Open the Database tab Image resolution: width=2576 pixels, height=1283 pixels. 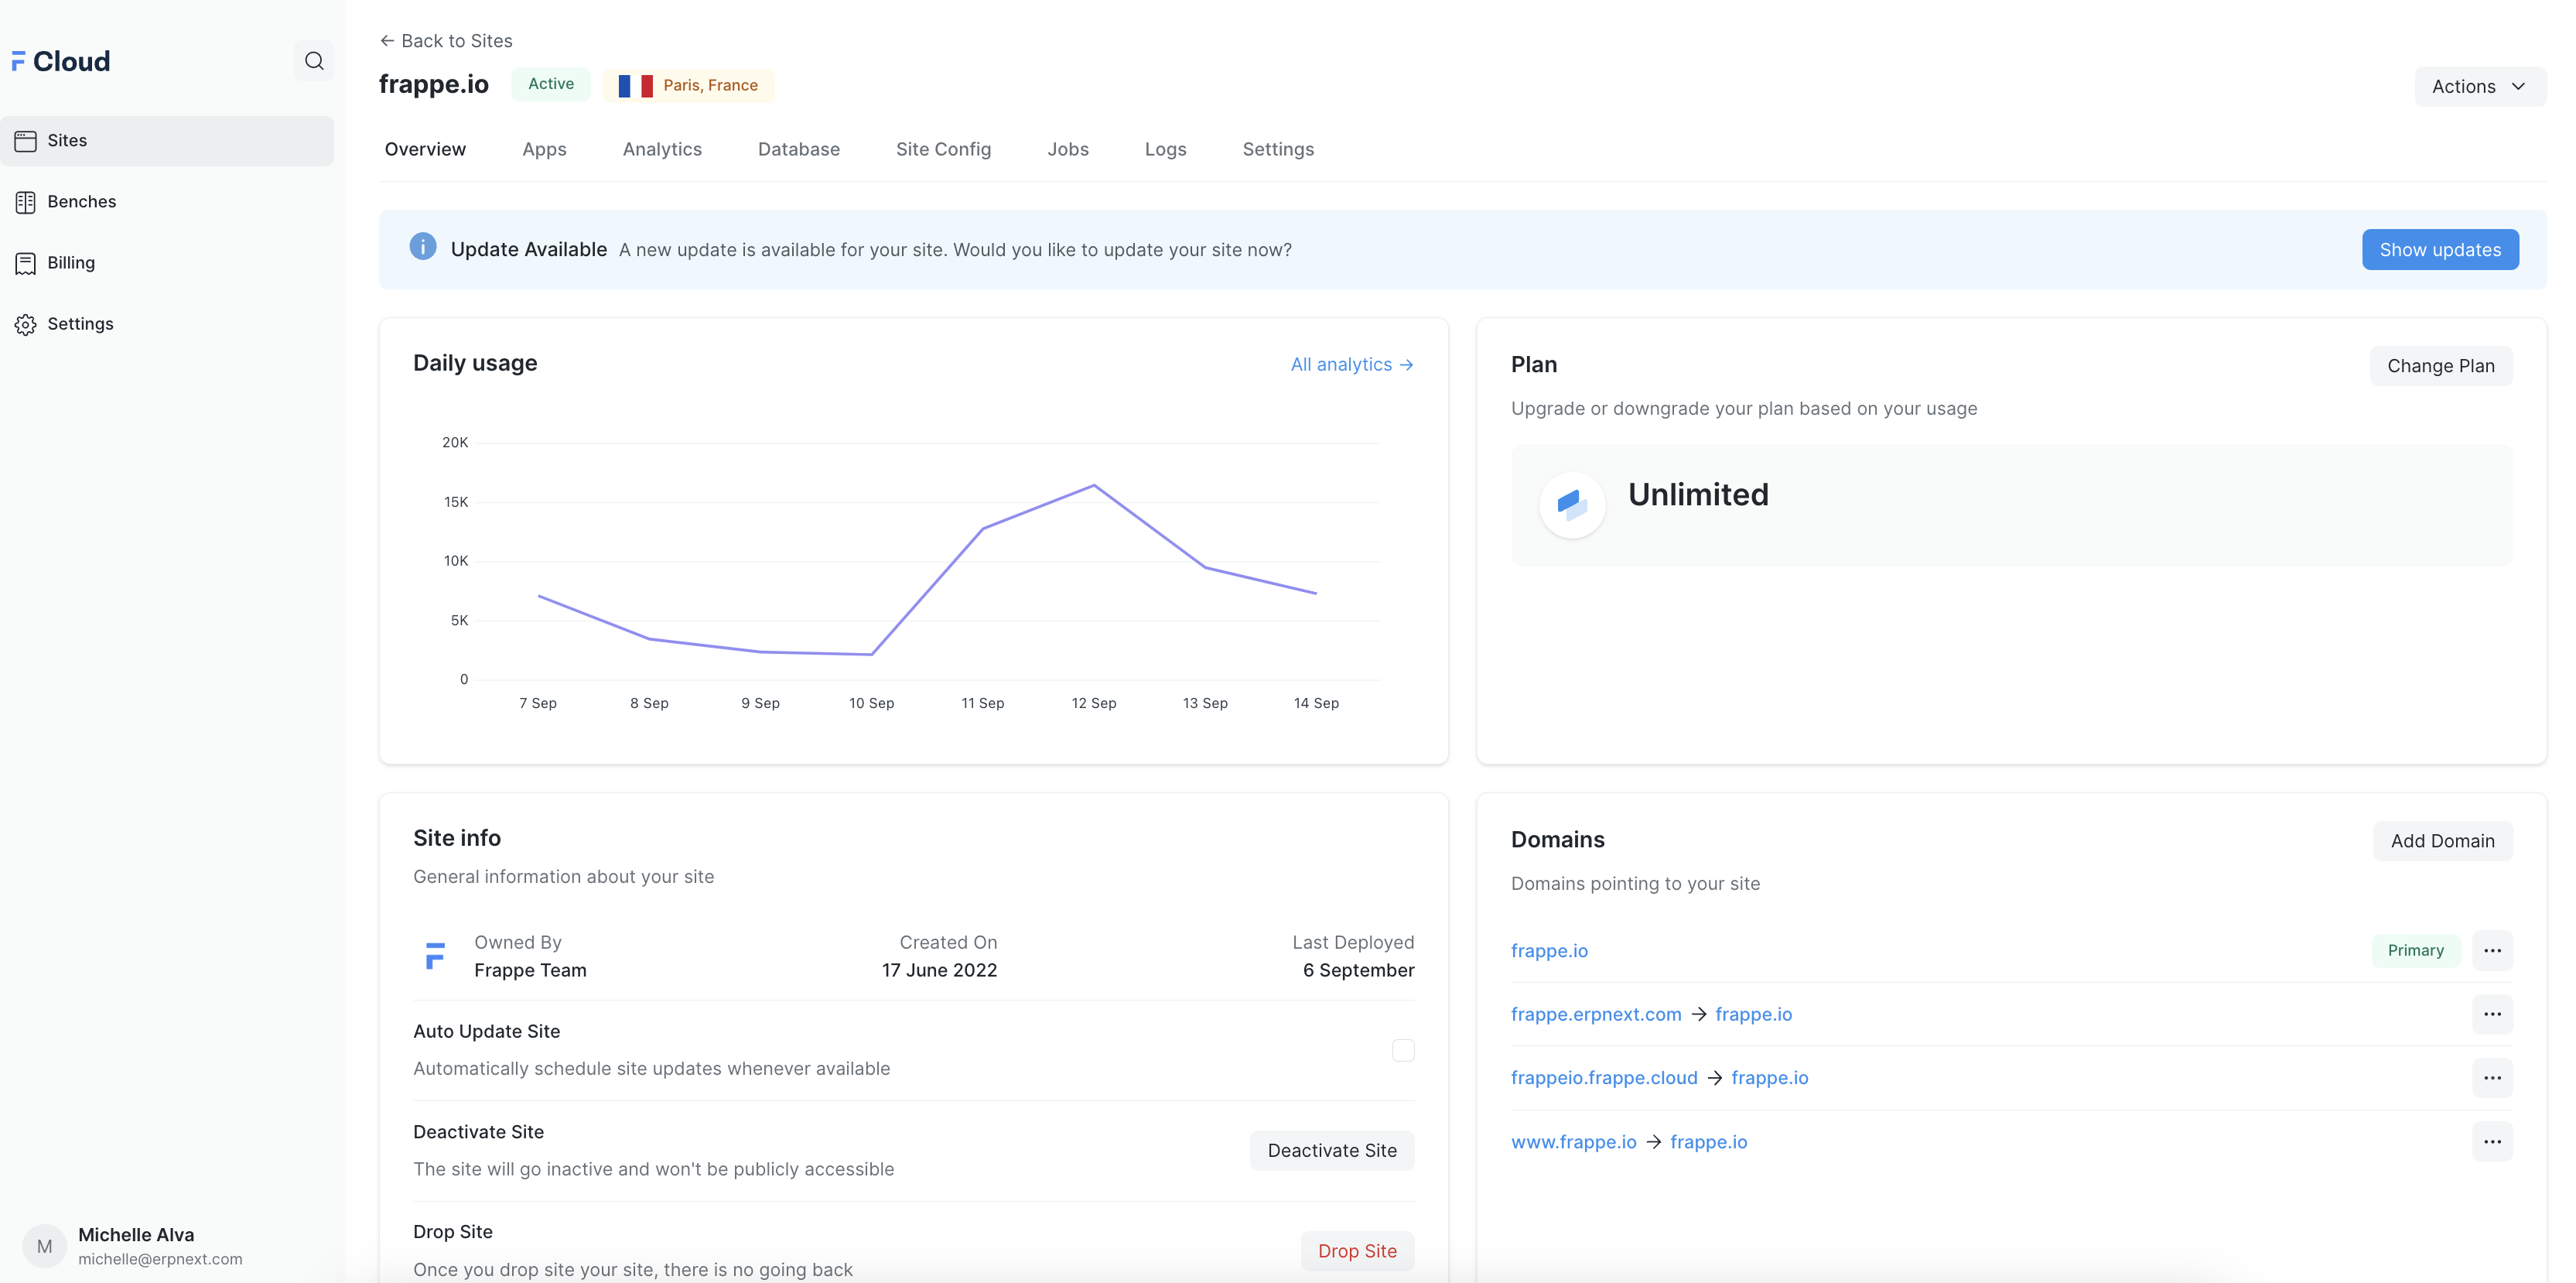coord(798,149)
